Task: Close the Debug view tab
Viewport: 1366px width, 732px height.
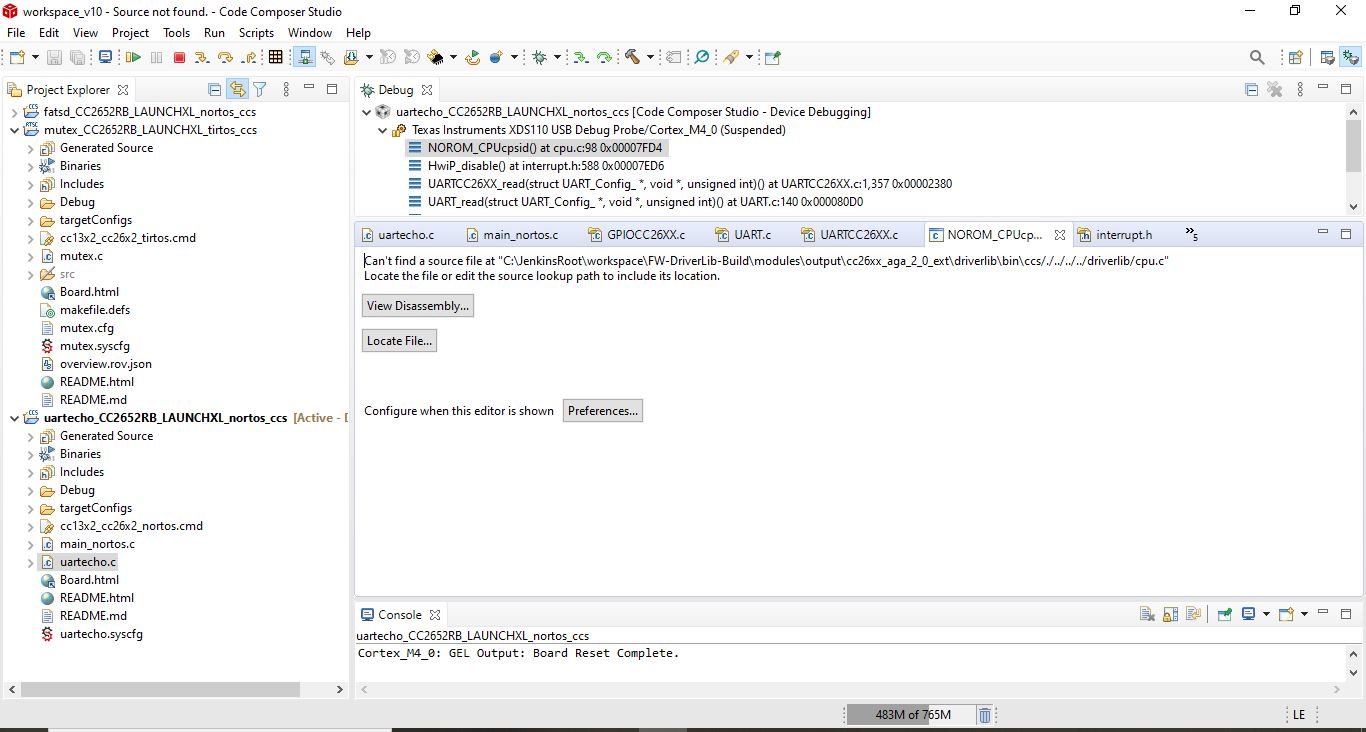Action: [x=427, y=90]
